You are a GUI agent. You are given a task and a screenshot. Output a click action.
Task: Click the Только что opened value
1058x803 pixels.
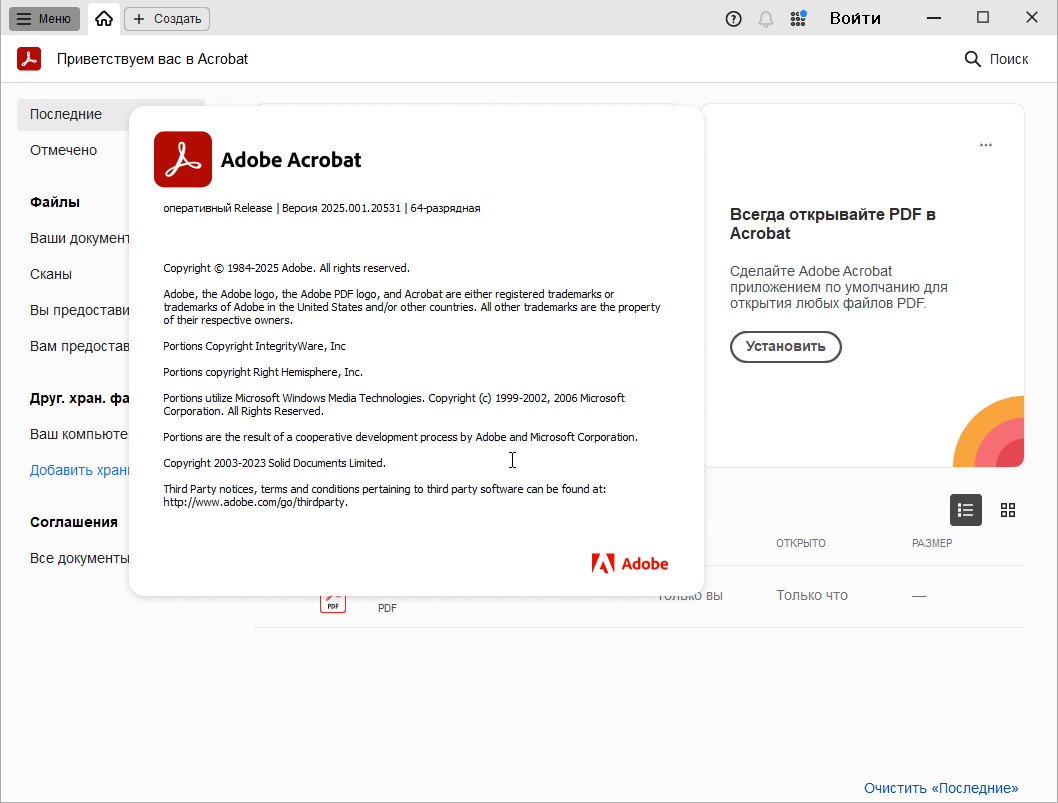(x=812, y=596)
